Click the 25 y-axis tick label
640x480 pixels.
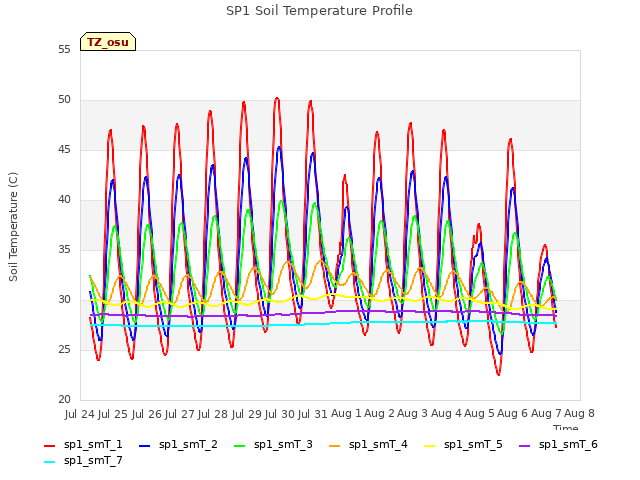click(x=64, y=350)
